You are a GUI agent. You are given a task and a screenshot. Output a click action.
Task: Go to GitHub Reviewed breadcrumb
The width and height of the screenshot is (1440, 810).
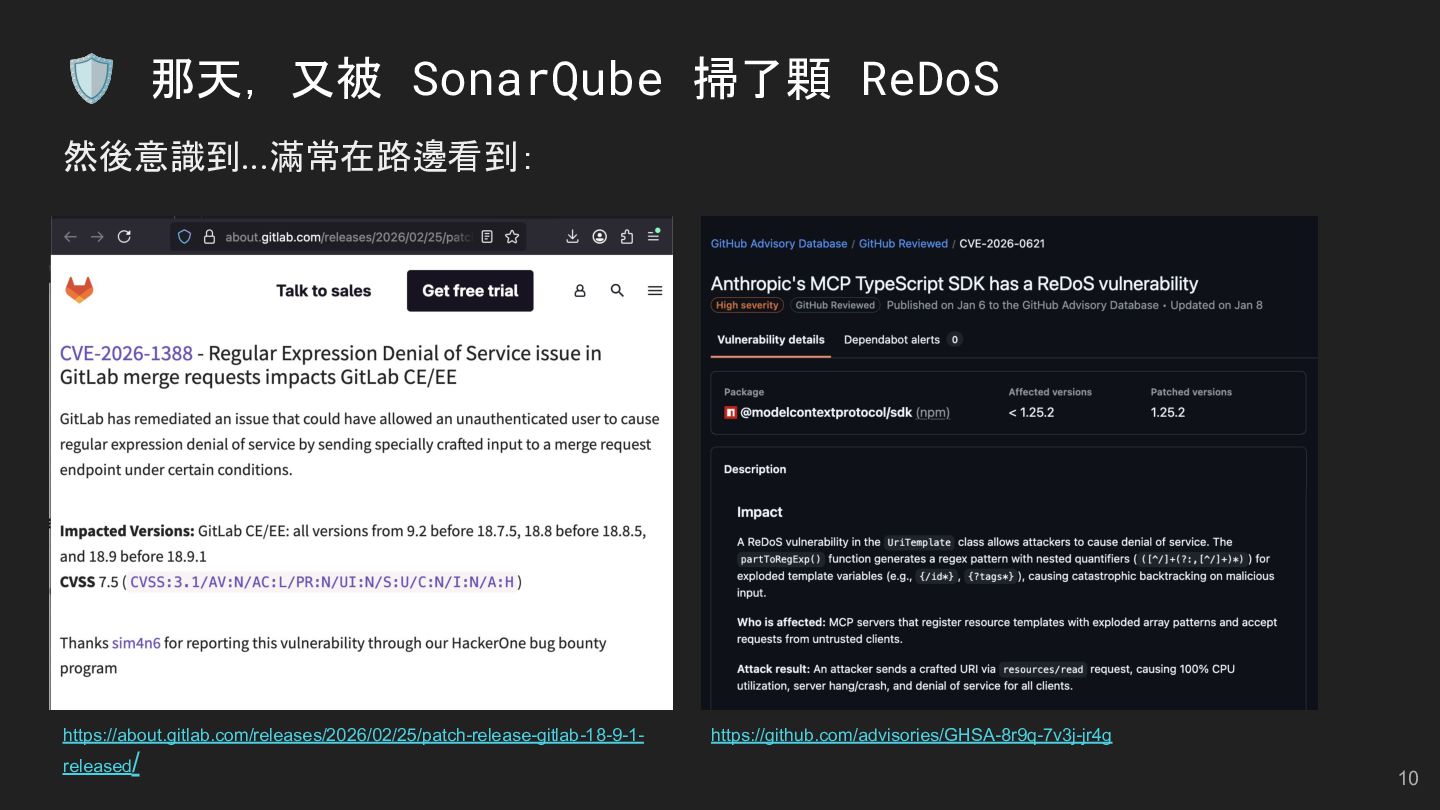[903, 243]
